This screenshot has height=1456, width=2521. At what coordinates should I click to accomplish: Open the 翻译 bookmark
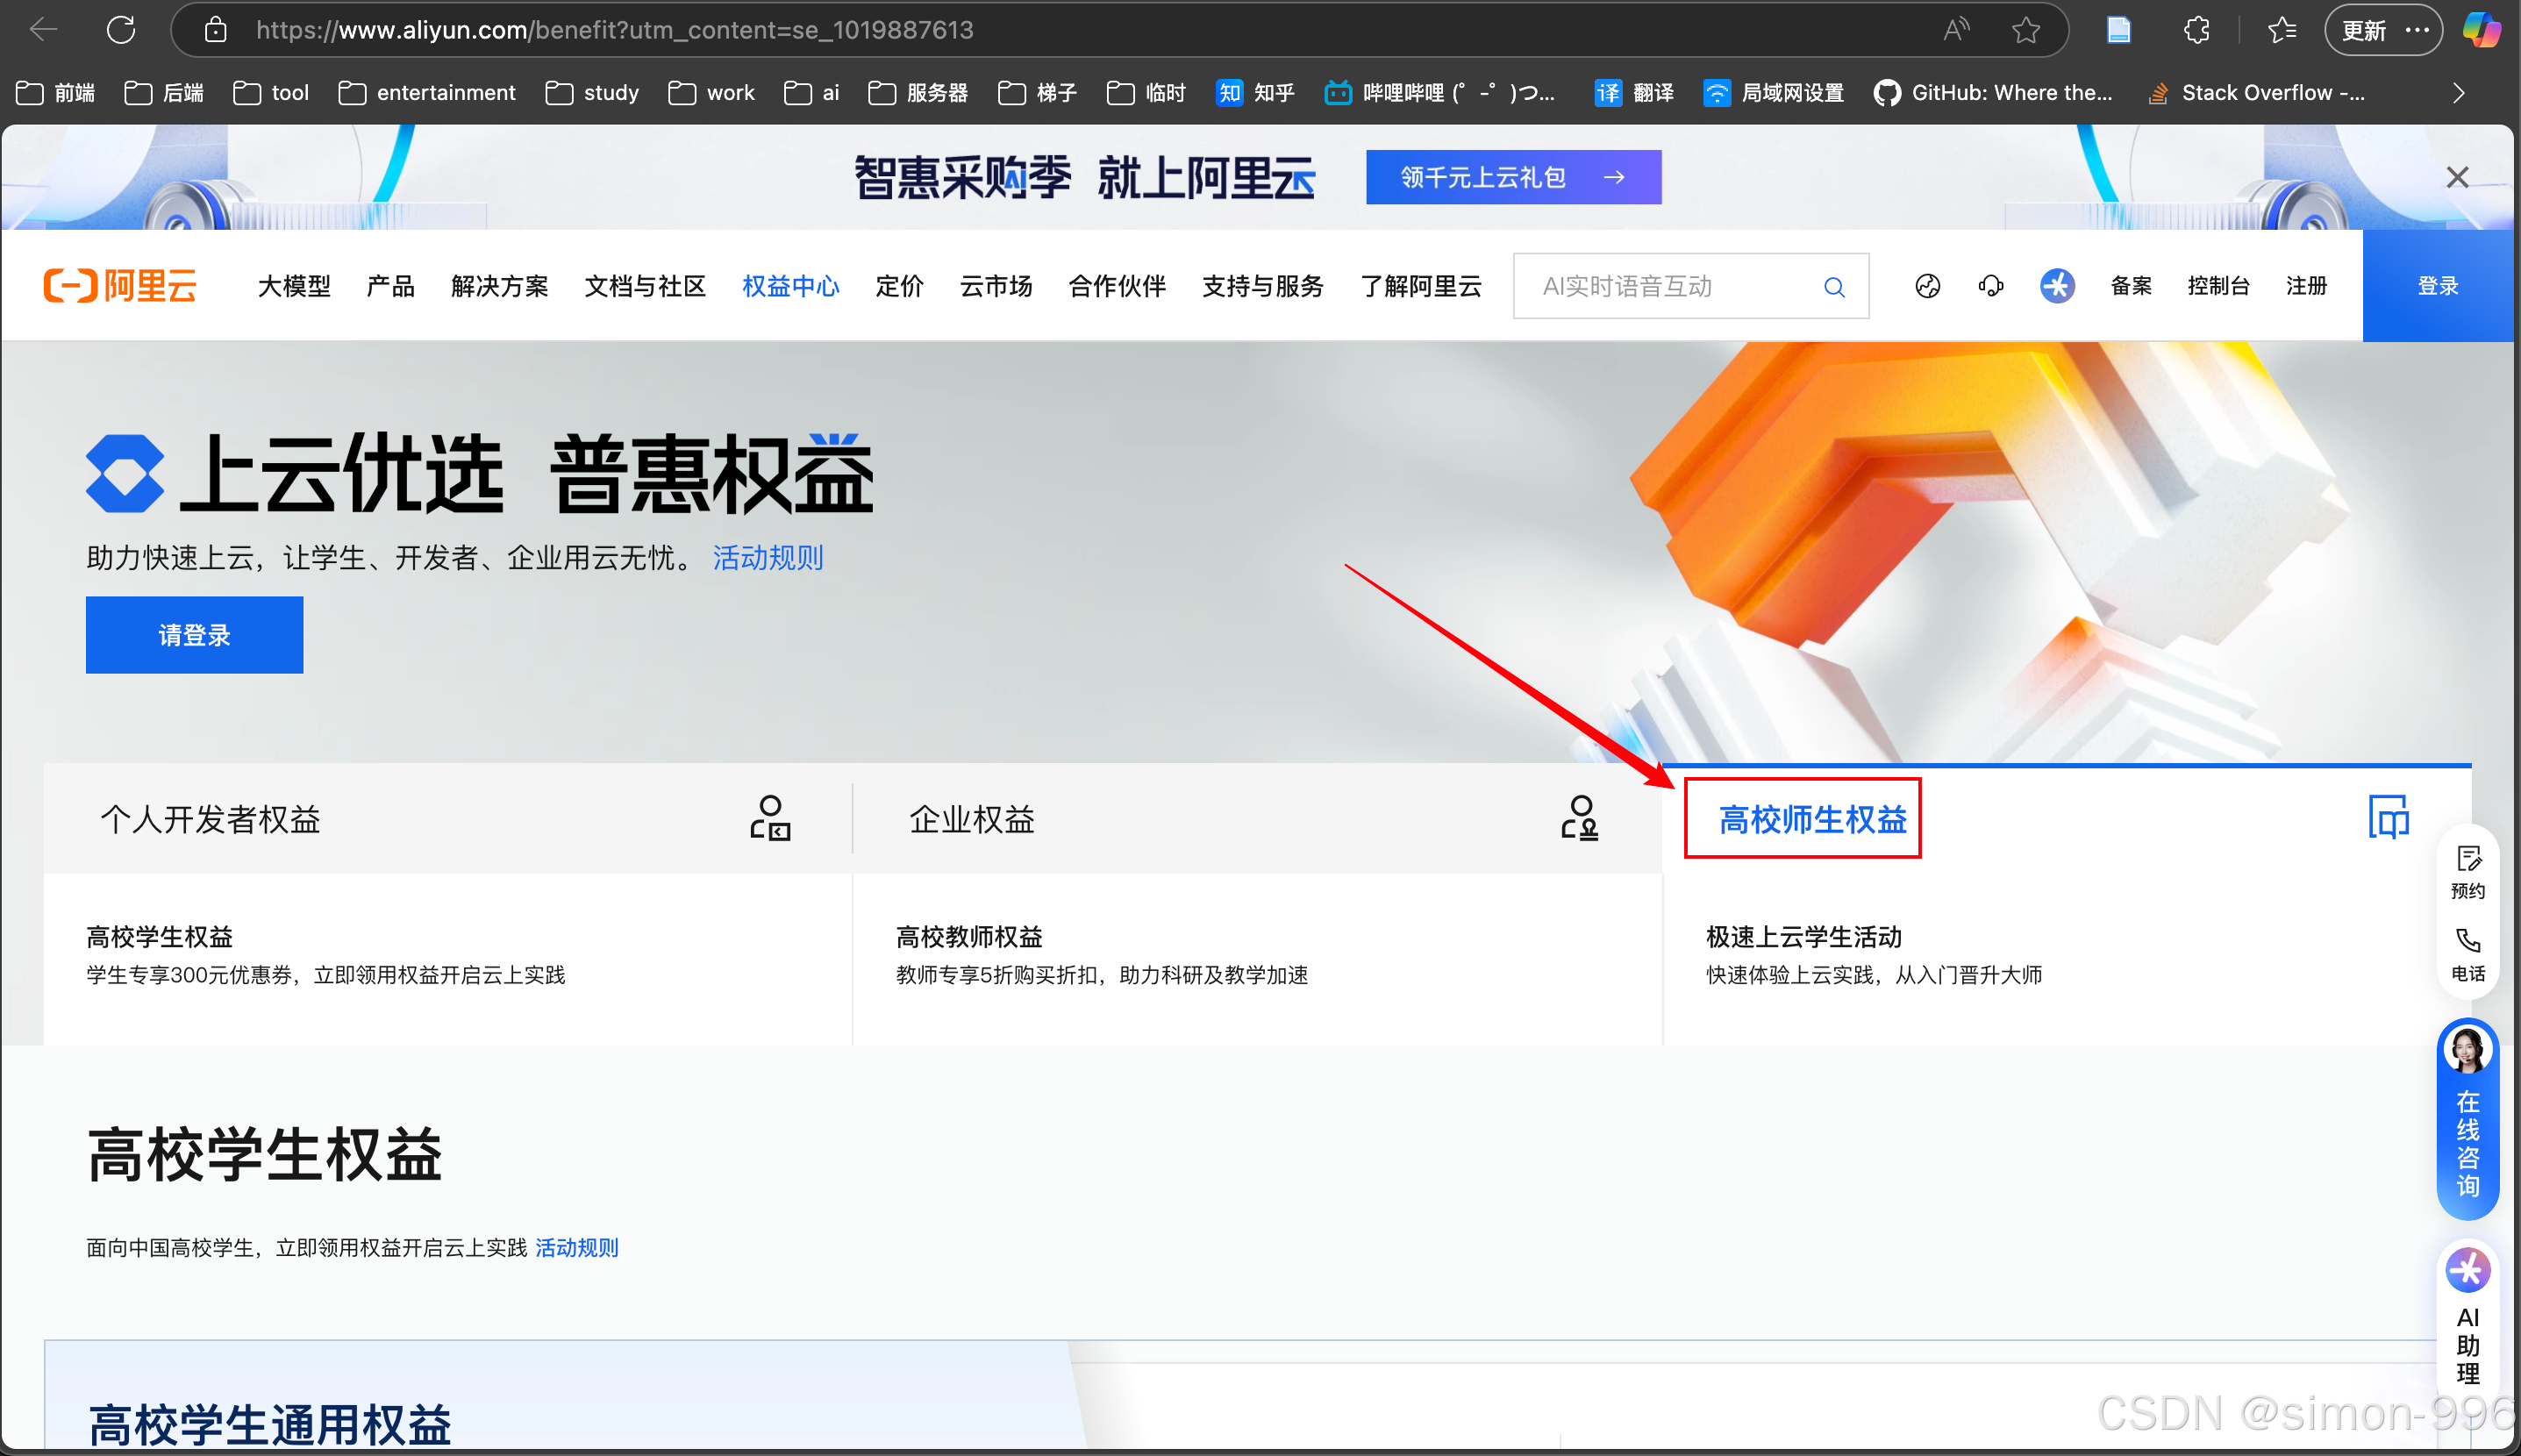[x=1634, y=93]
